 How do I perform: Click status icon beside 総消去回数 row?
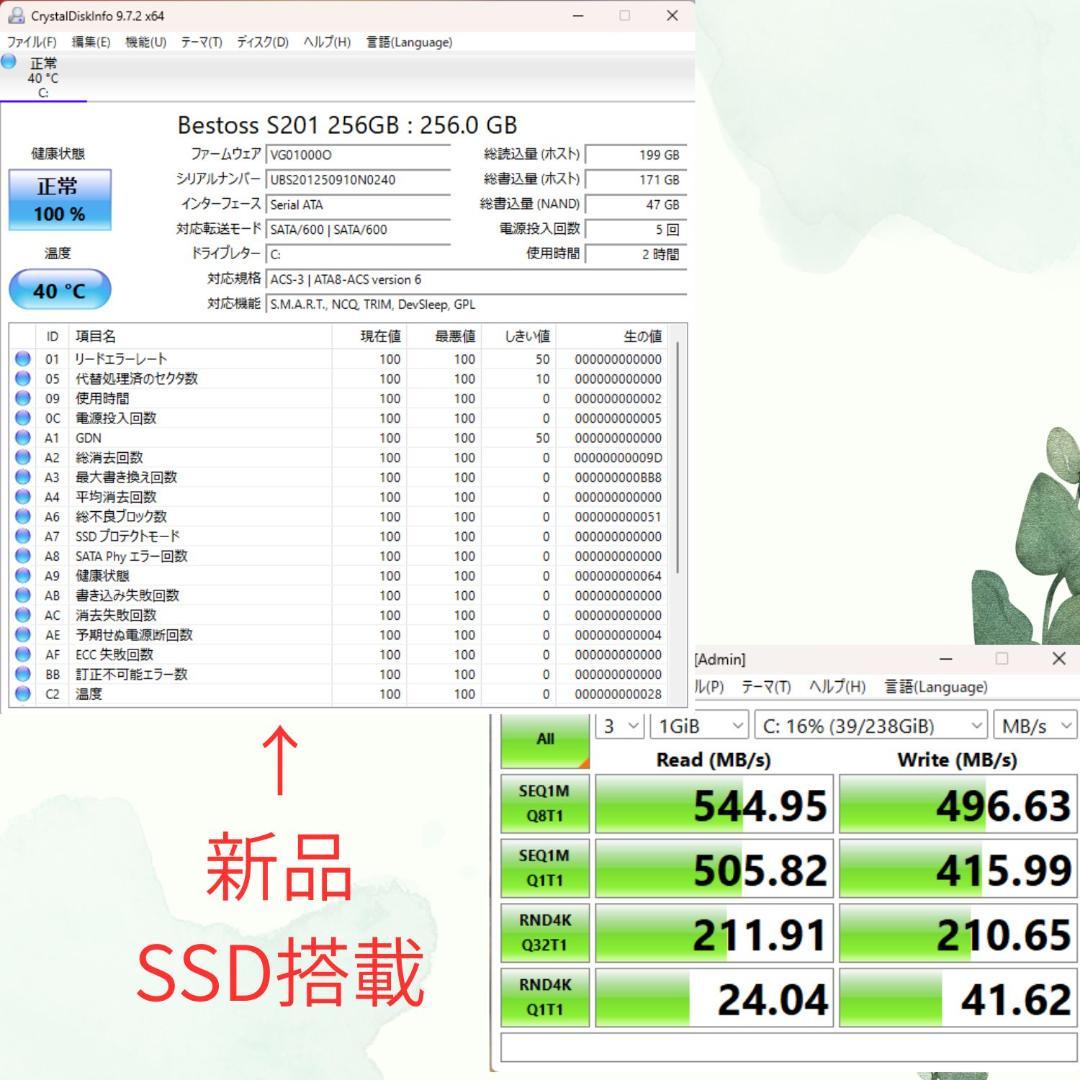pos(22,458)
